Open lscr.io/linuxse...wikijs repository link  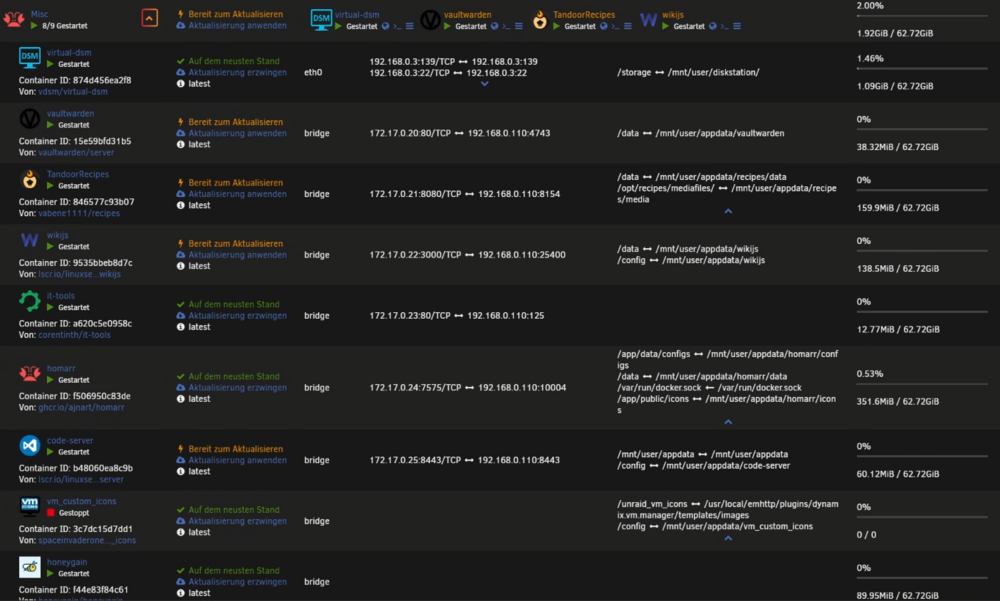[x=79, y=274]
